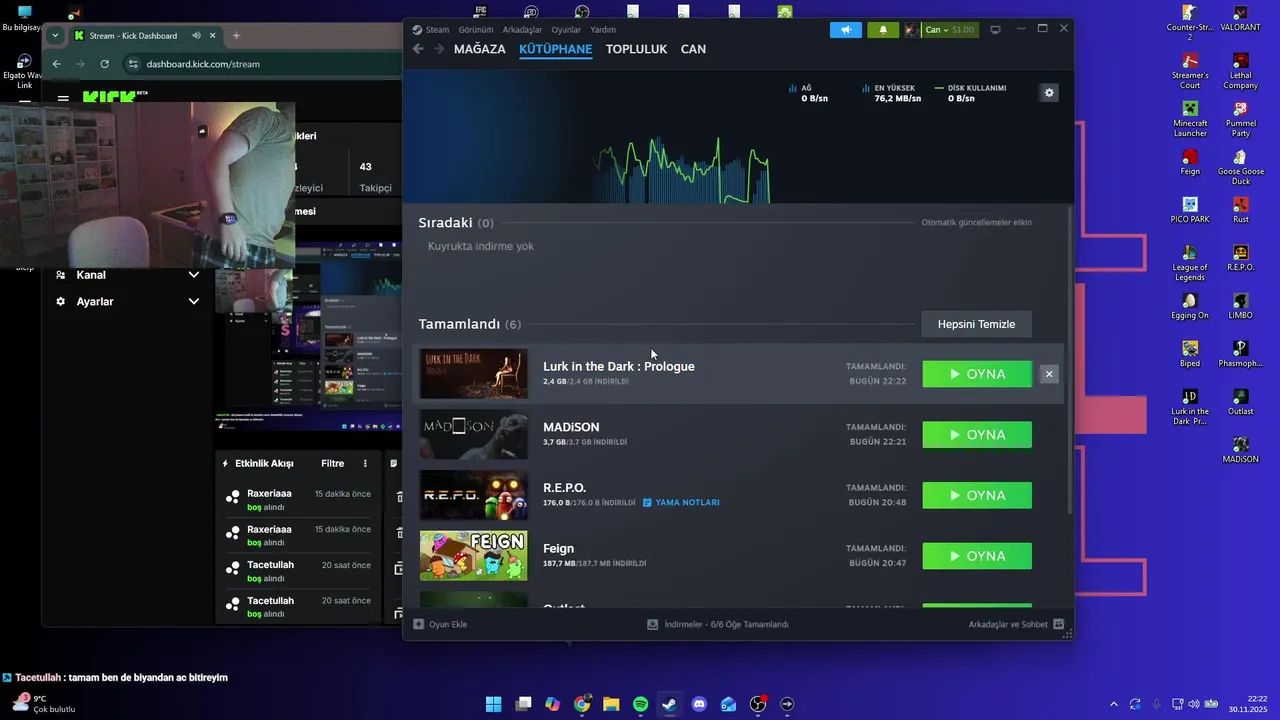Switch to the TOPLULUK tab
The height and width of the screenshot is (720, 1280).
(x=636, y=49)
